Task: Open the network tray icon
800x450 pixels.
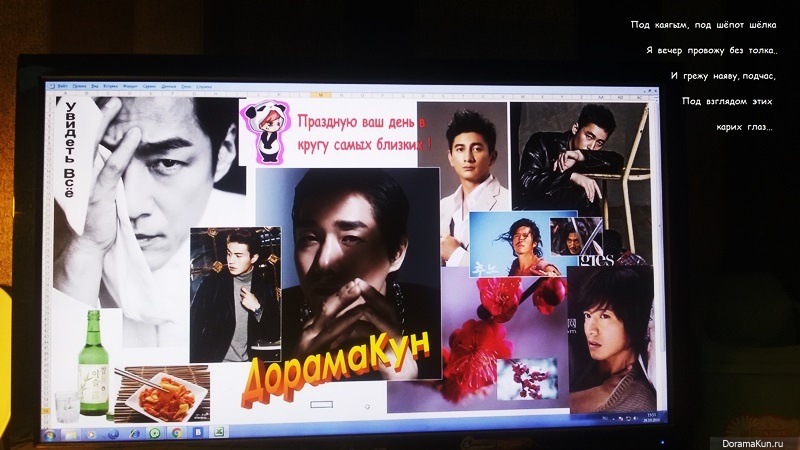Action: click(x=628, y=418)
